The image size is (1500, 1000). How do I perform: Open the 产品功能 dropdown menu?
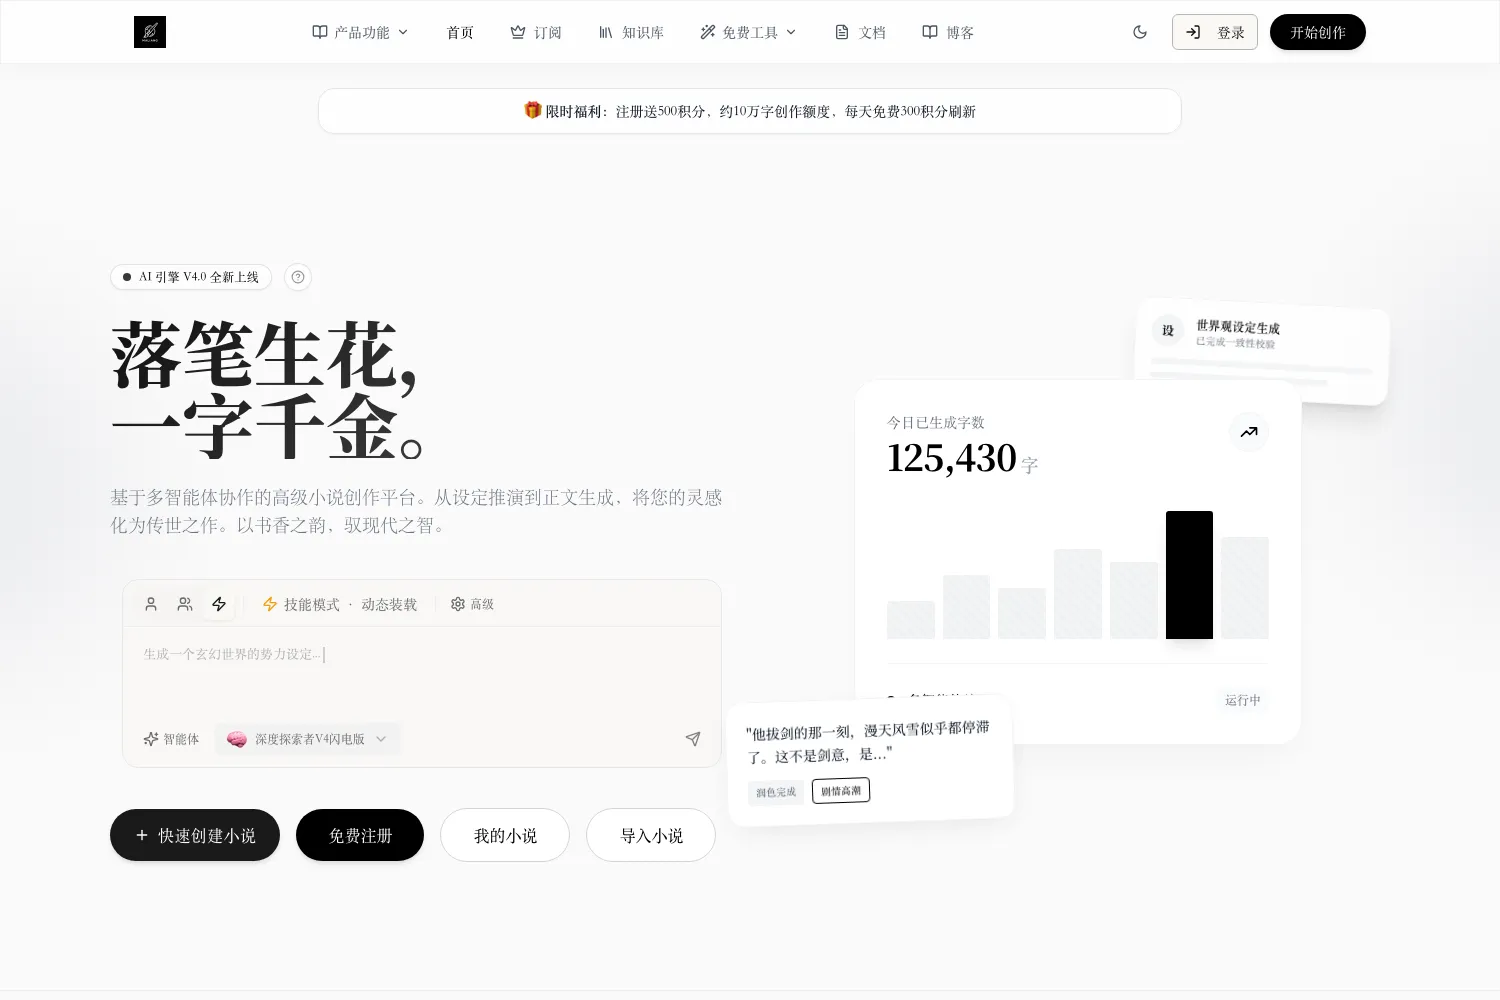[x=360, y=32]
